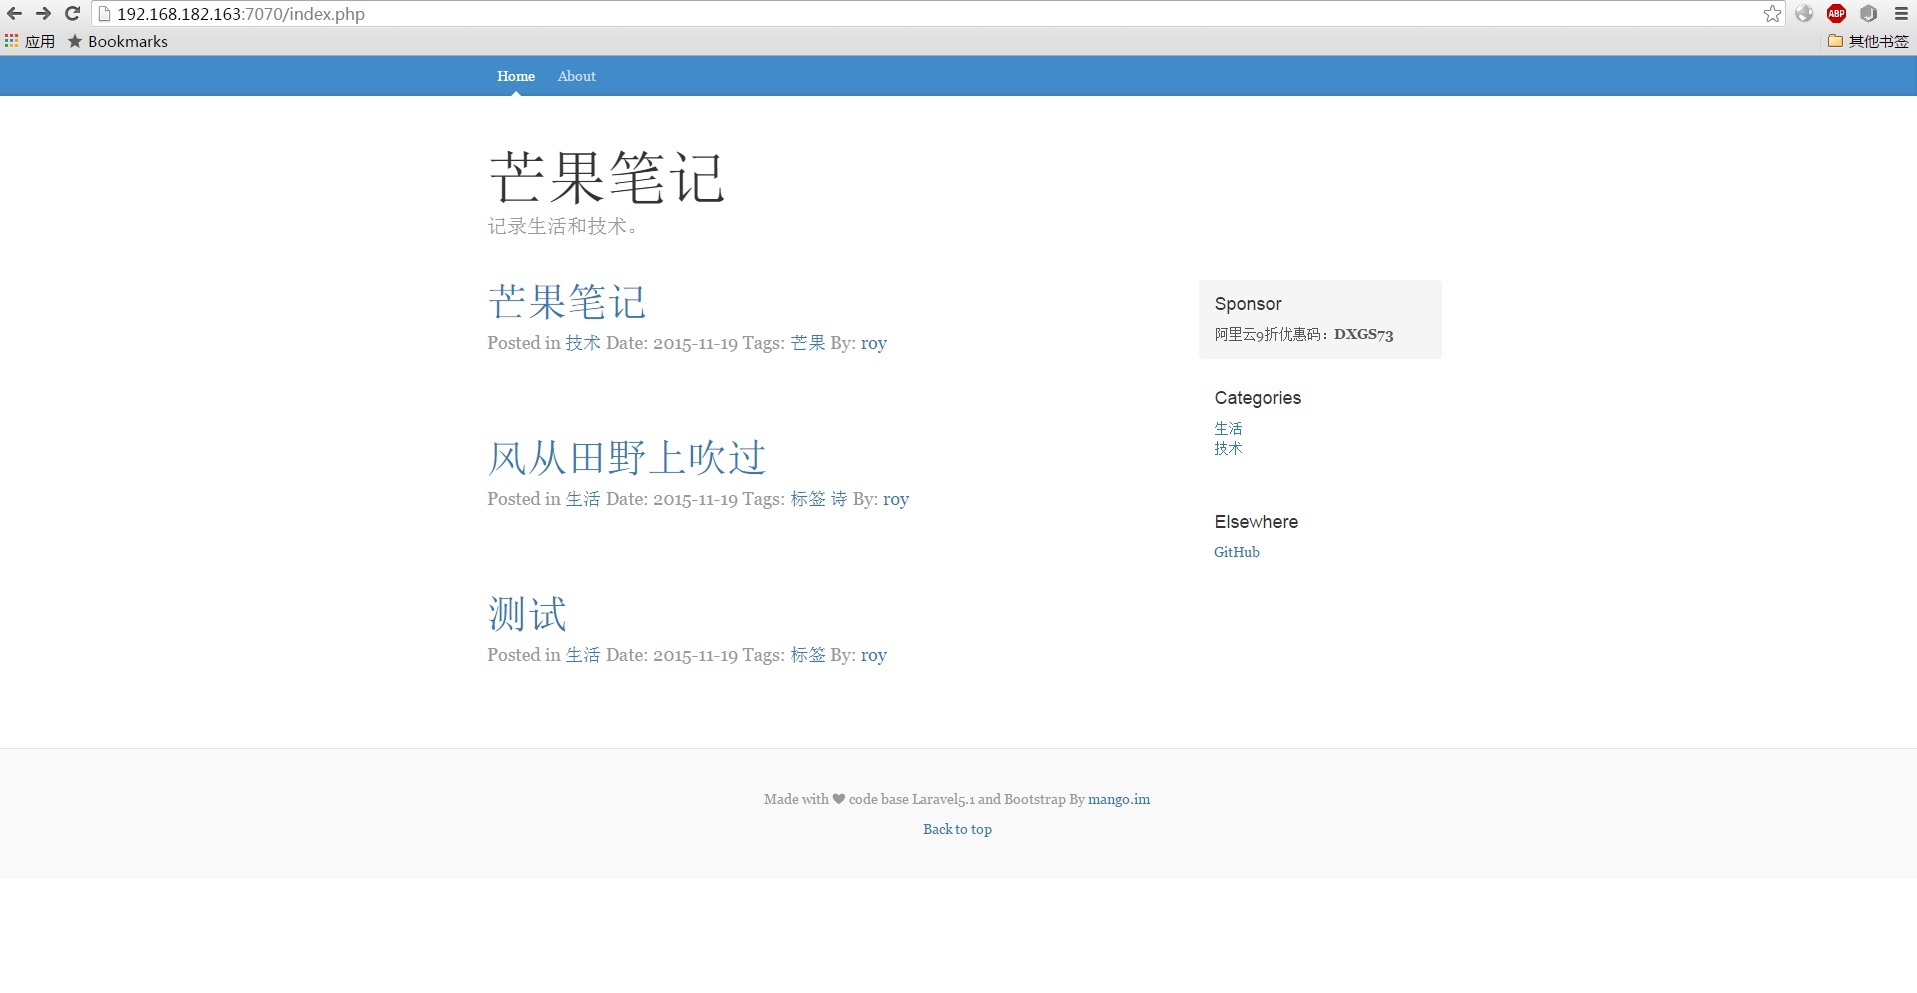This screenshot has width=1917, height=993.
Task: Click the browser forward arrow
Action: (x=43, y=14)
